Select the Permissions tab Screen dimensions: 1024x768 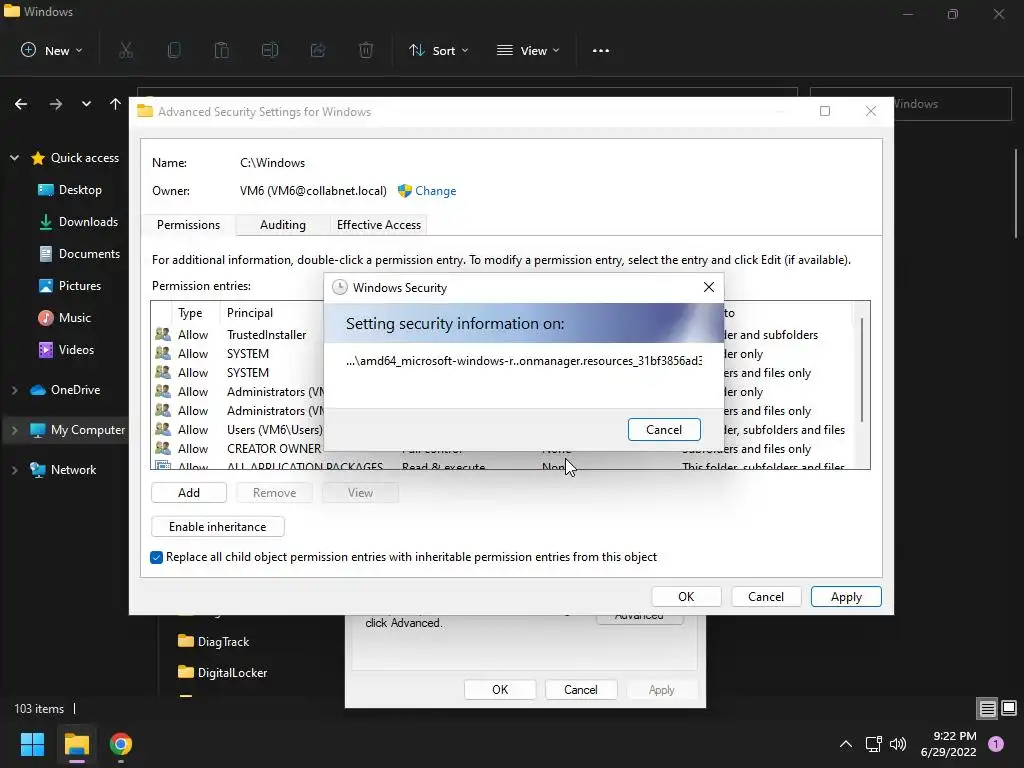point(188,225)
